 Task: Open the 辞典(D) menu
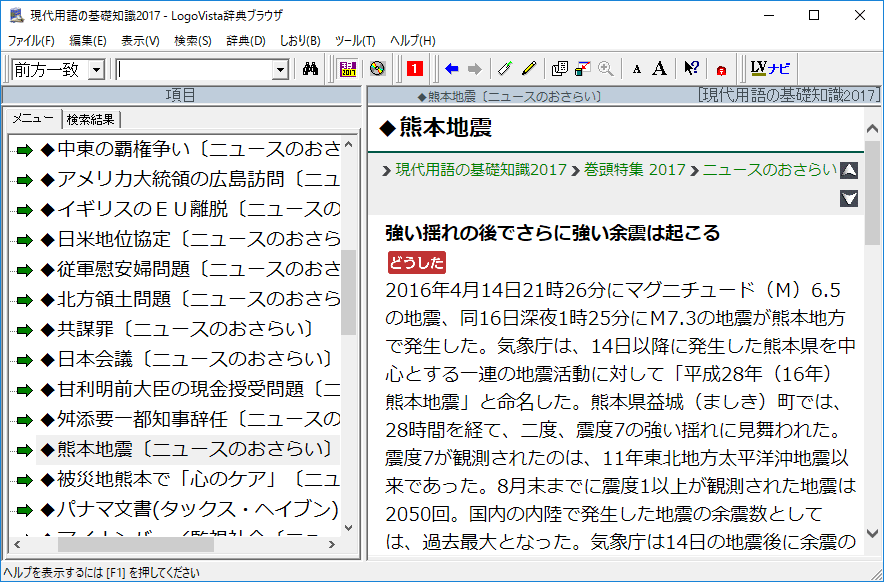click(246, 41)
